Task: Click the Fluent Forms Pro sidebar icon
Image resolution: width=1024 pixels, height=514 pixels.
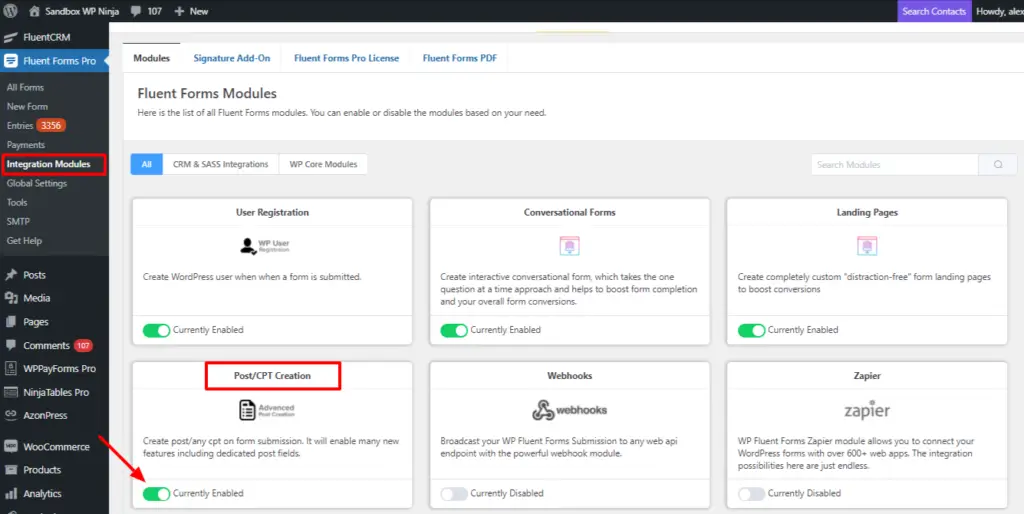Action: click(x=10, y=61)
